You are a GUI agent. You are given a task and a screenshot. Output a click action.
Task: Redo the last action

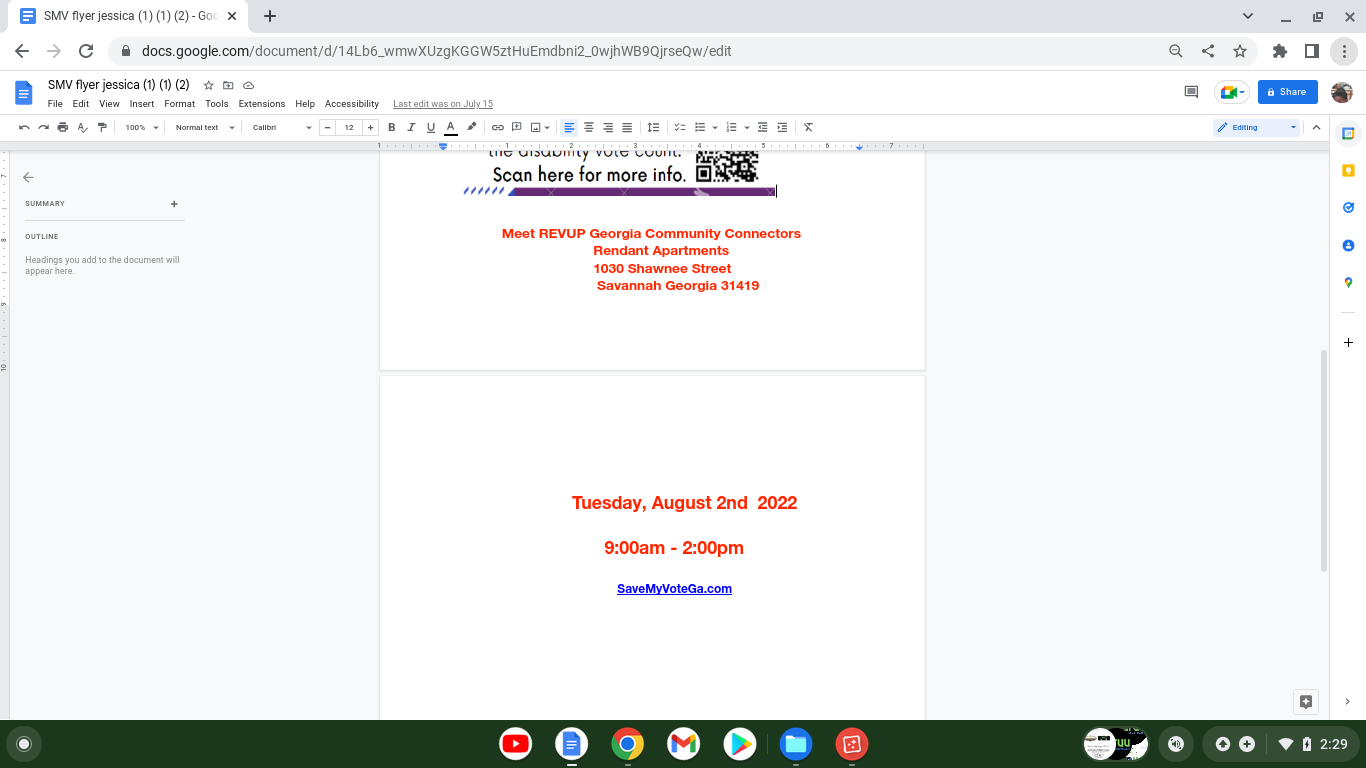pos(43,127)
